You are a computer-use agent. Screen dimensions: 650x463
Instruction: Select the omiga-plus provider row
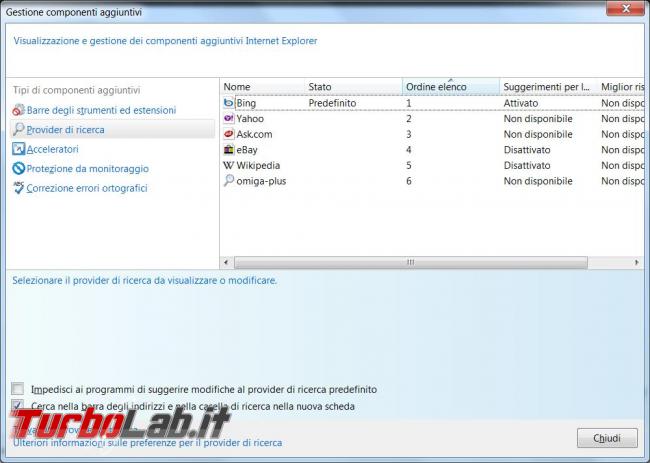pos(432,181)
